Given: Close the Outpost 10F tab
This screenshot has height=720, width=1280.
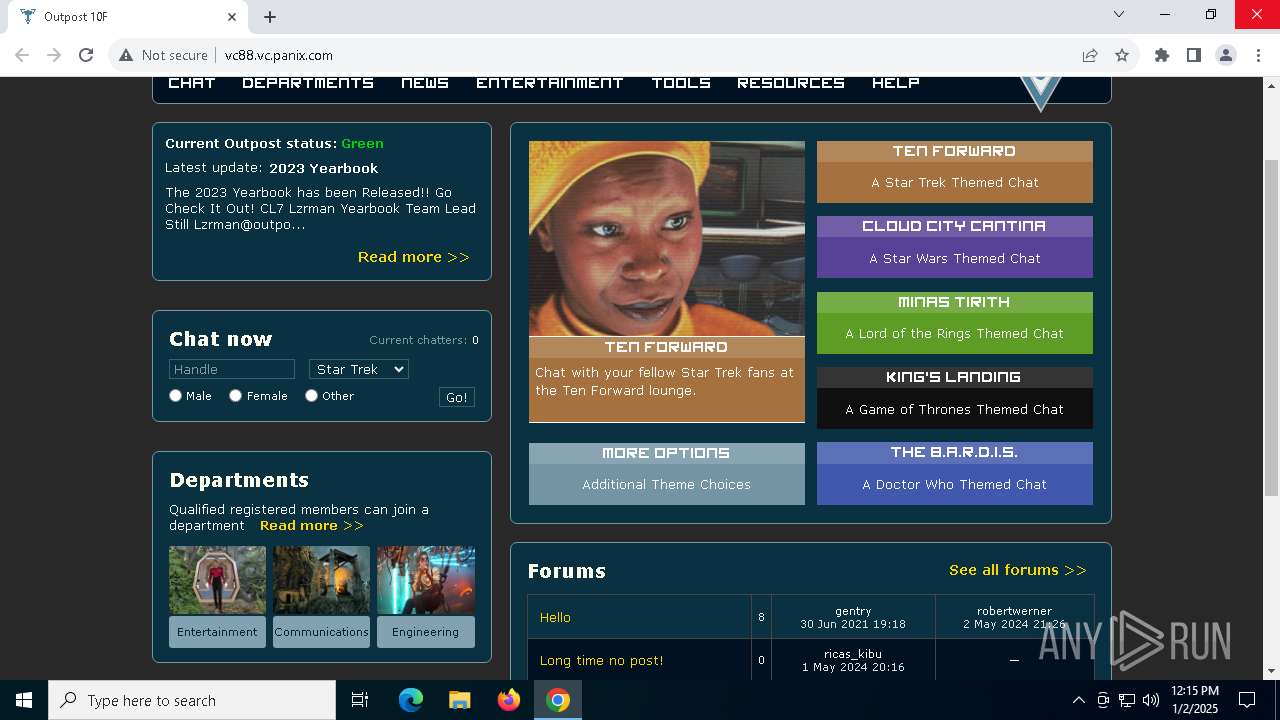Looking at the screenshot, I should pyautogui.click(x=232, y=16).
